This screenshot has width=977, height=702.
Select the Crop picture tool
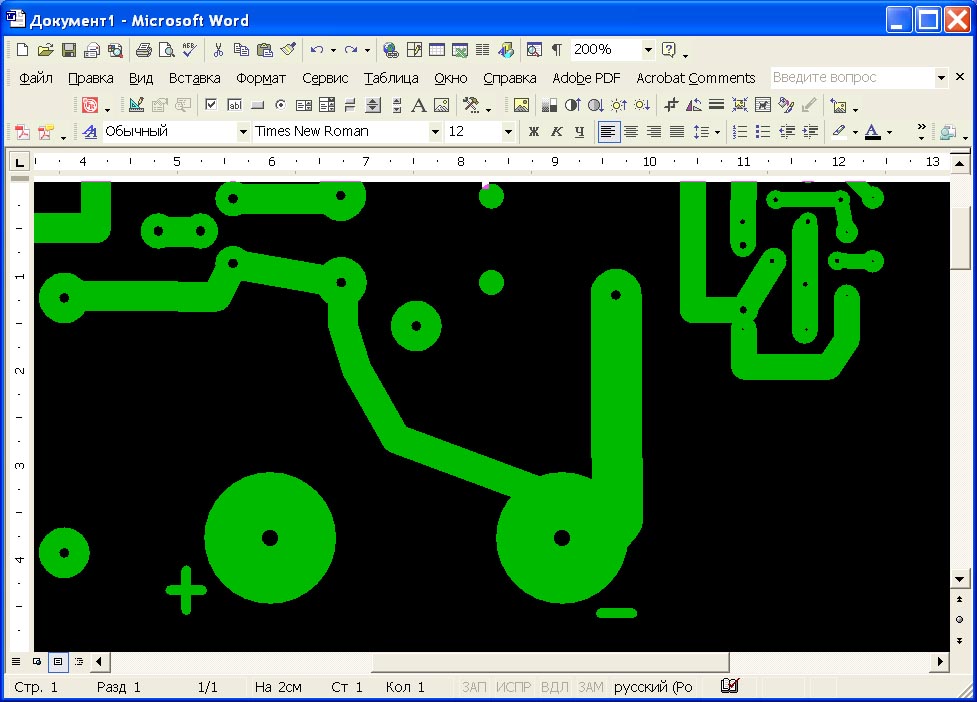tap(670, 105)
